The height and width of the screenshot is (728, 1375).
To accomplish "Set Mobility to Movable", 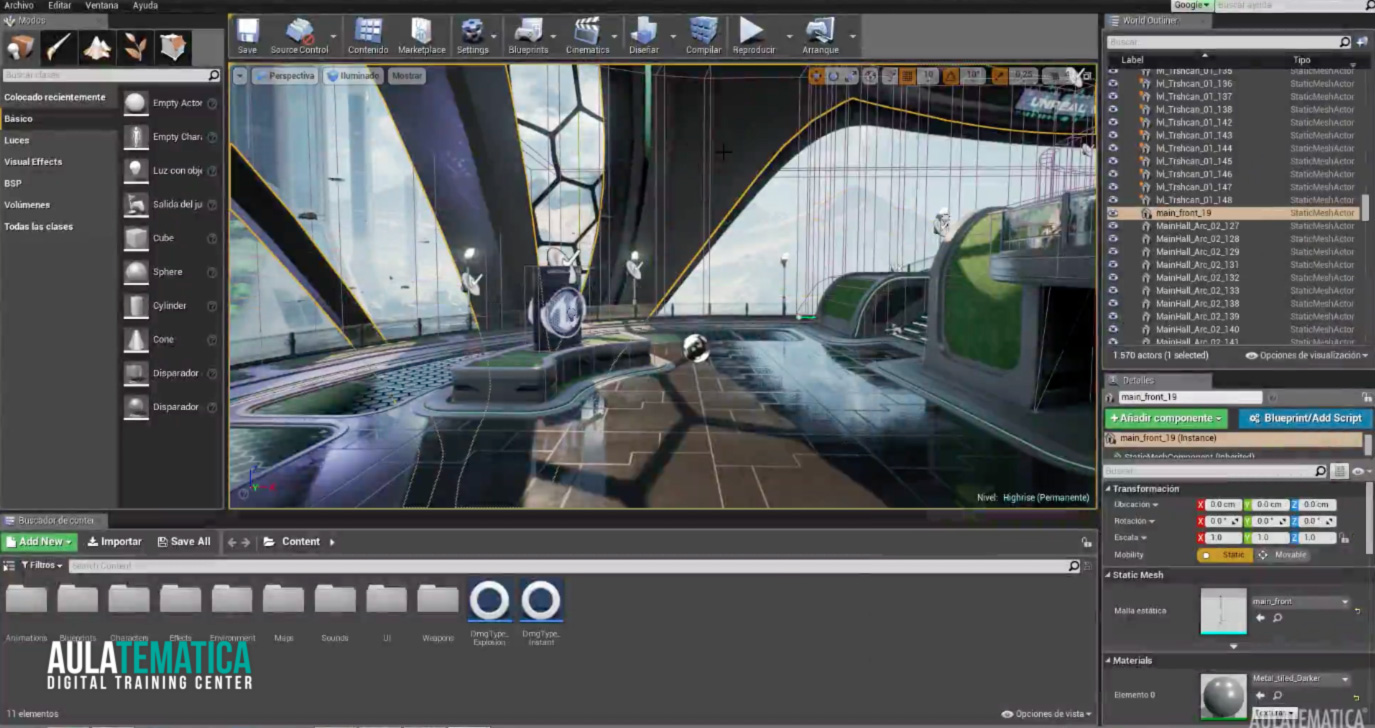I will pyautogui.click(x=1281, y=555).
